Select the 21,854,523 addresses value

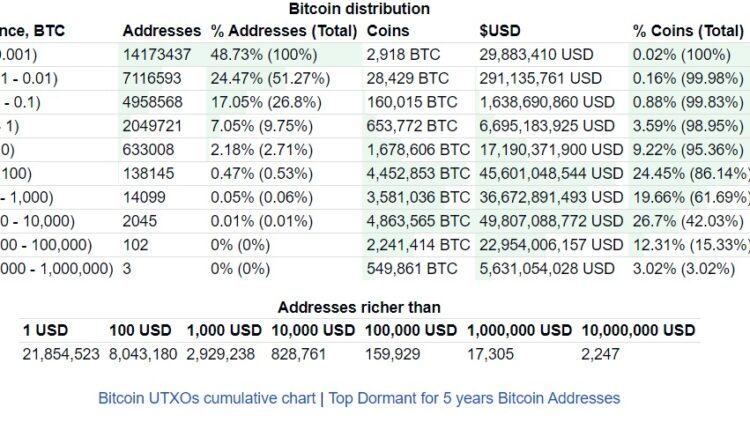[61, 354]
